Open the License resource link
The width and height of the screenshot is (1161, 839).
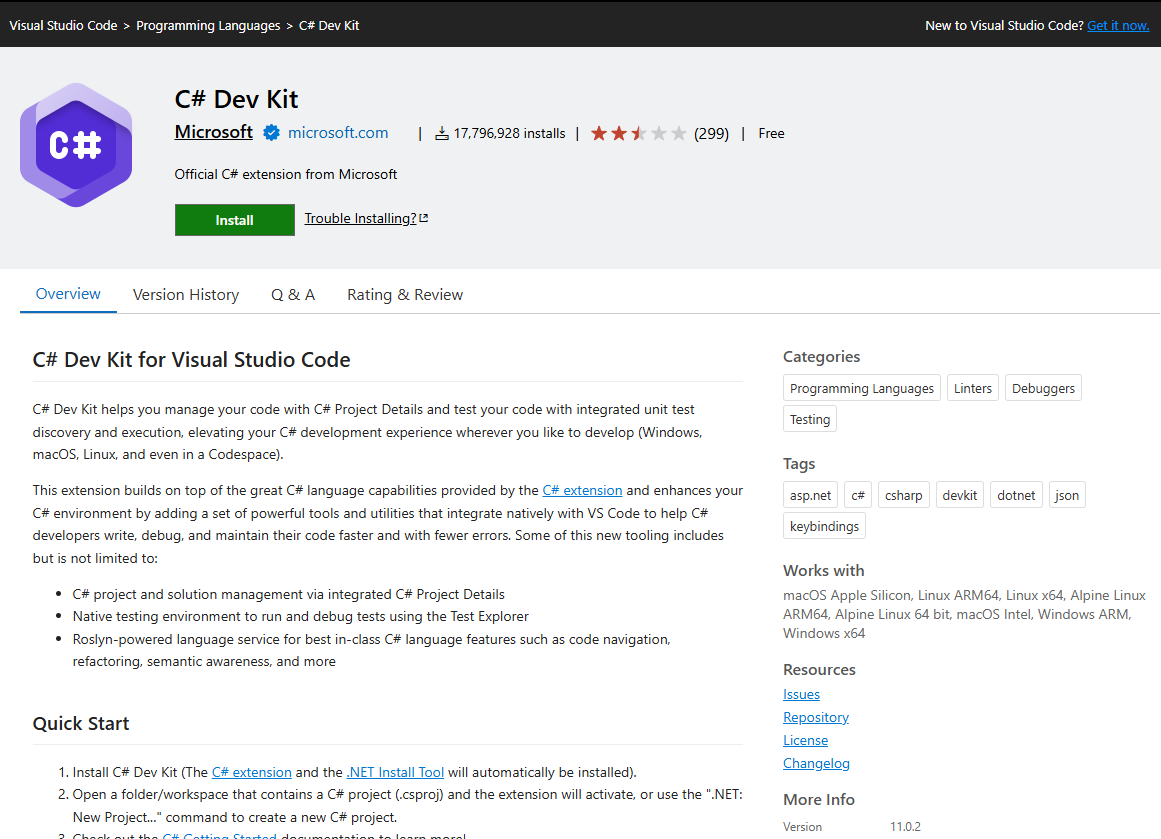point(806,741)
